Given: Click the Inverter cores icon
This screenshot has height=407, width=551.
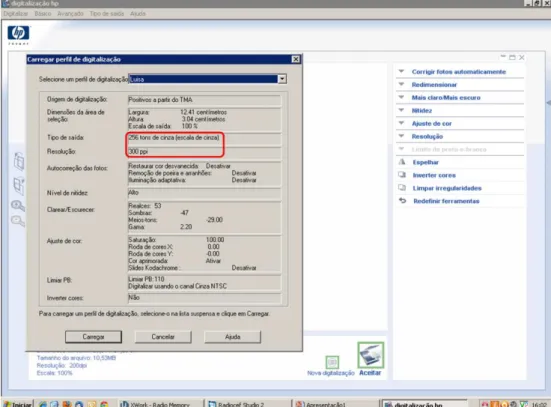Looking at the screenshot, I should (x=402, y=175).
